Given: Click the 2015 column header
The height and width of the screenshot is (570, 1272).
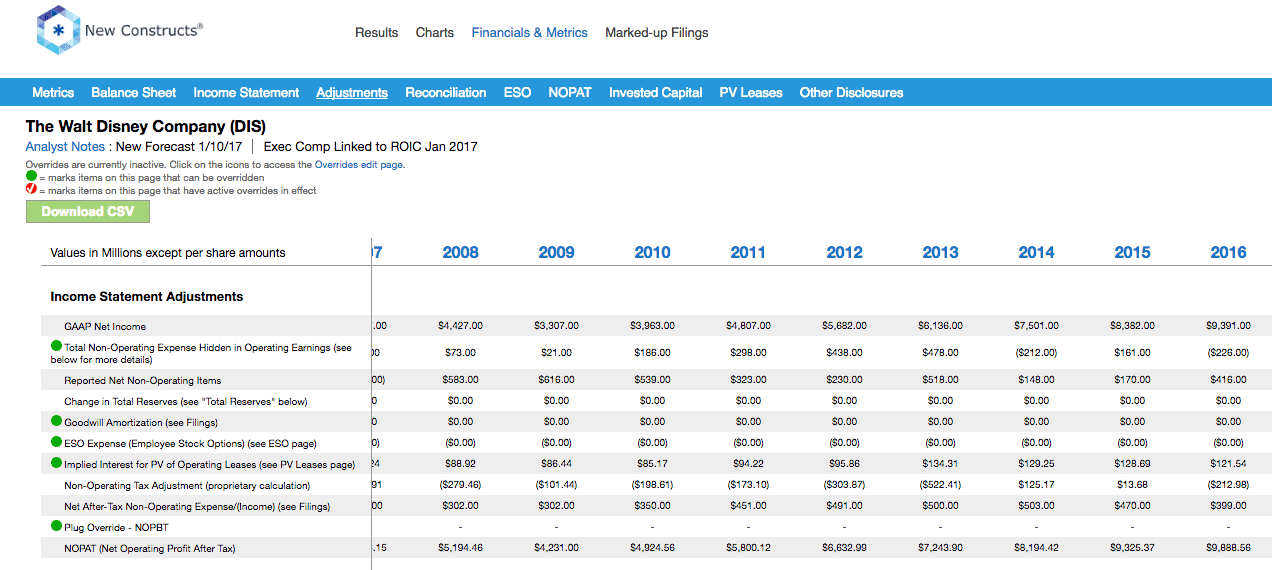Looking at the screenshot, I should [1132, 252].
